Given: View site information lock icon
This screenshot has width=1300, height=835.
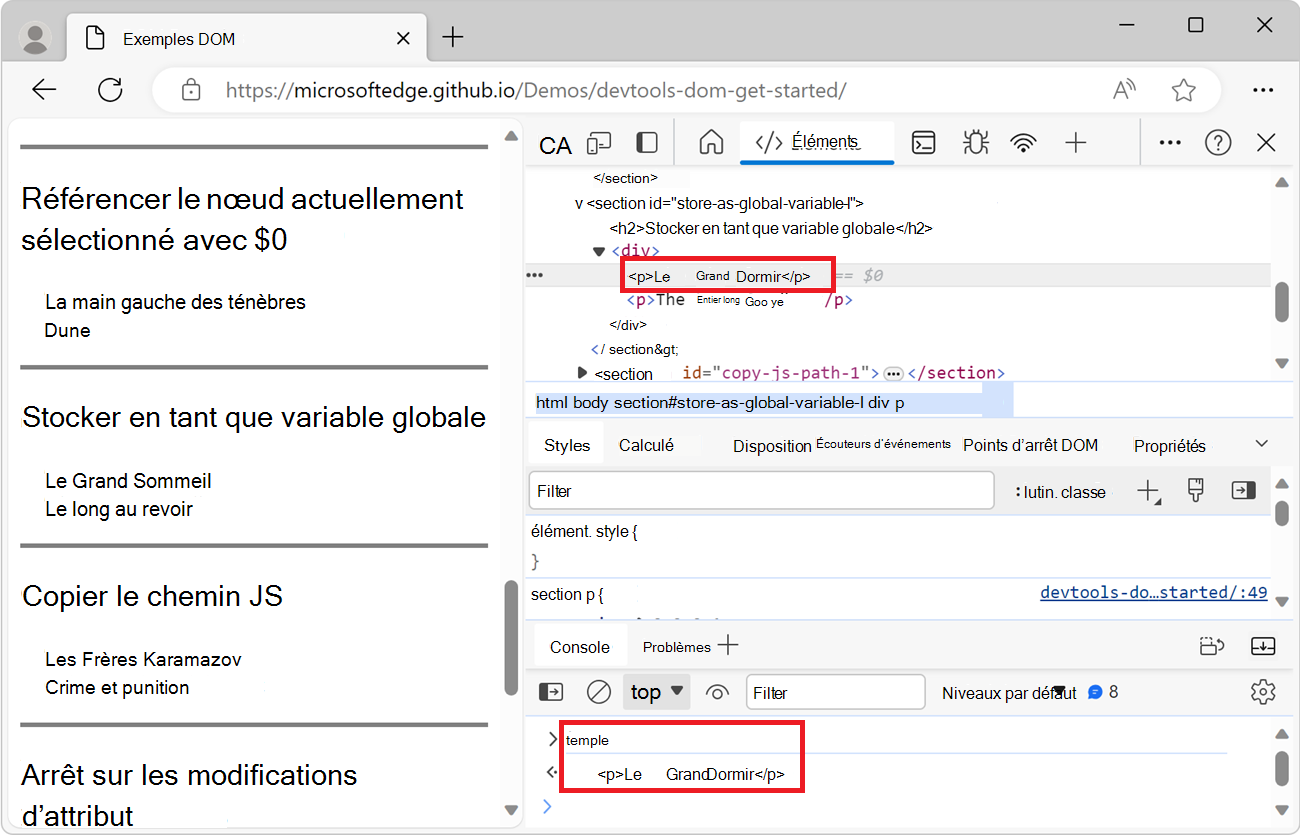Looking at the screenshot, I should (x=191, y=90).
